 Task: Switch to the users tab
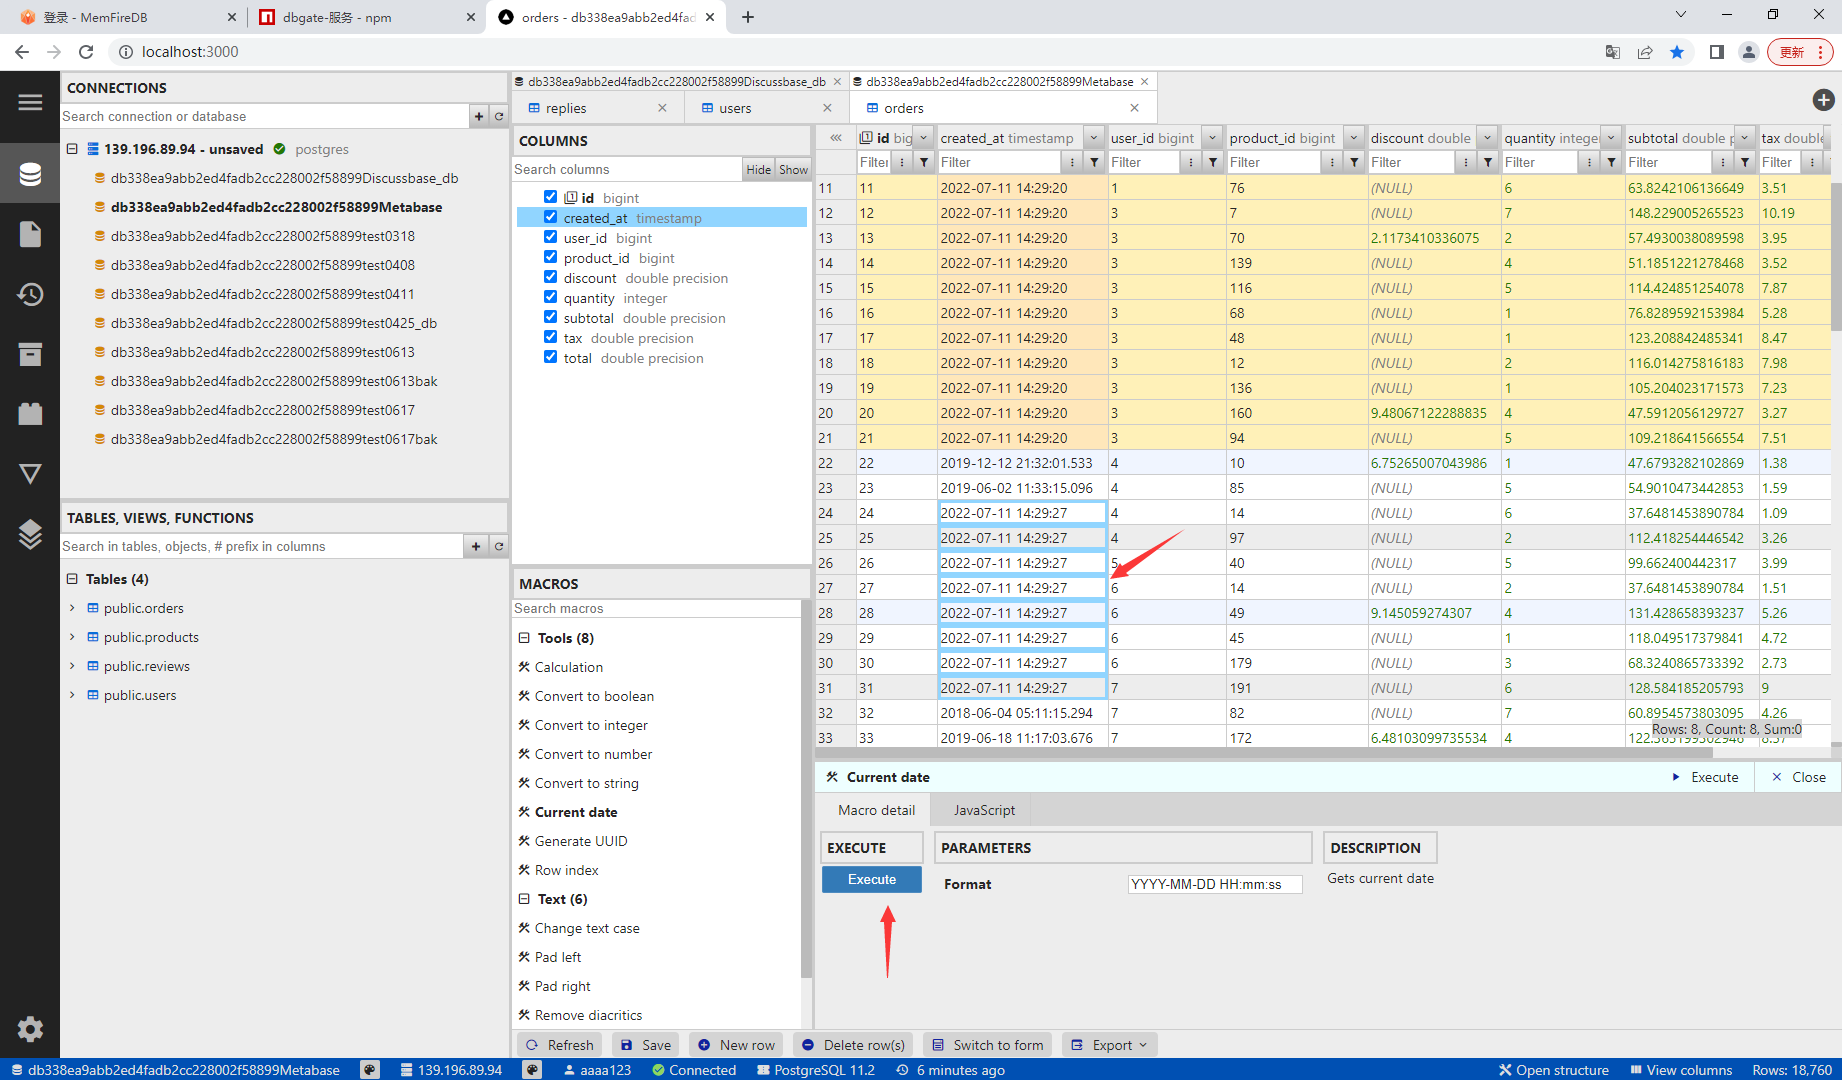tap(735, 108)
